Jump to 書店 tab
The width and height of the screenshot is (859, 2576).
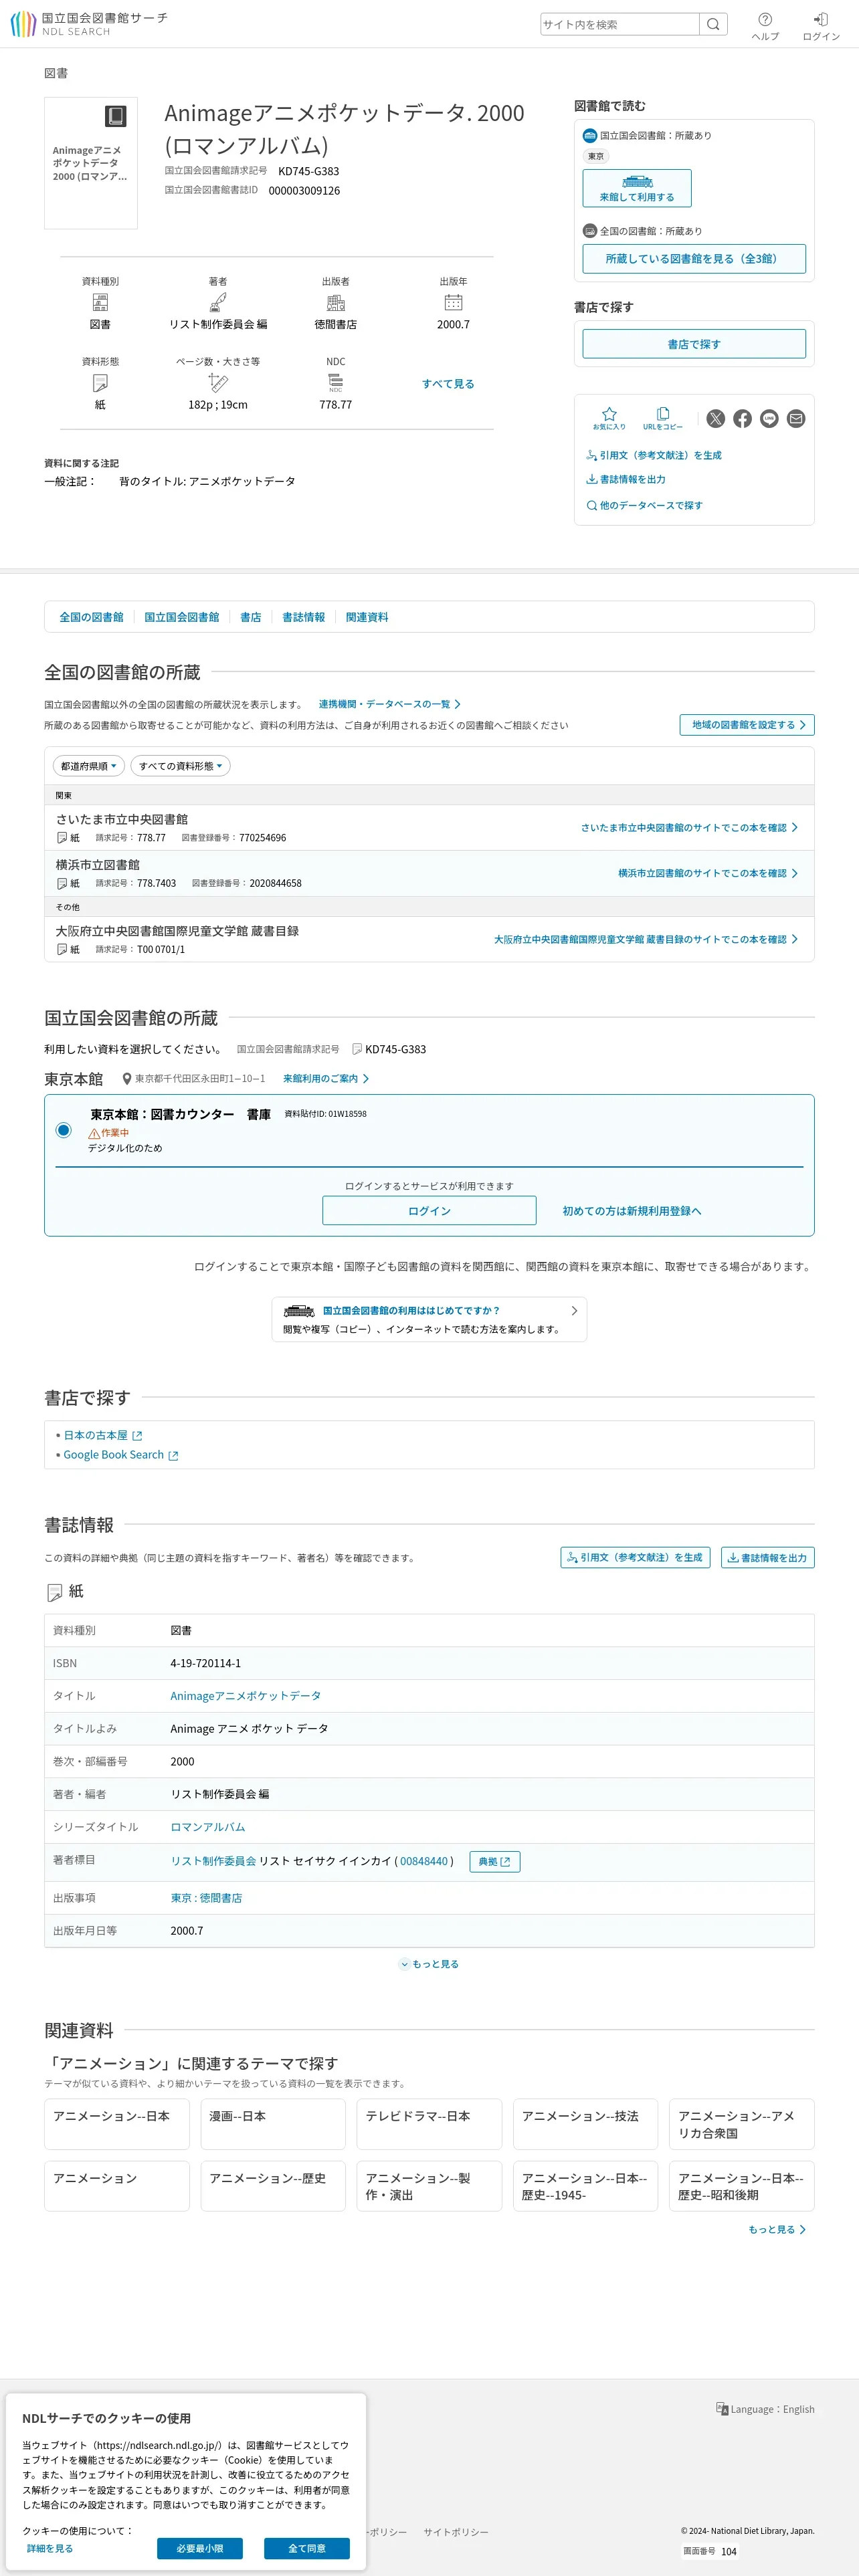click(x=251, y=617)
